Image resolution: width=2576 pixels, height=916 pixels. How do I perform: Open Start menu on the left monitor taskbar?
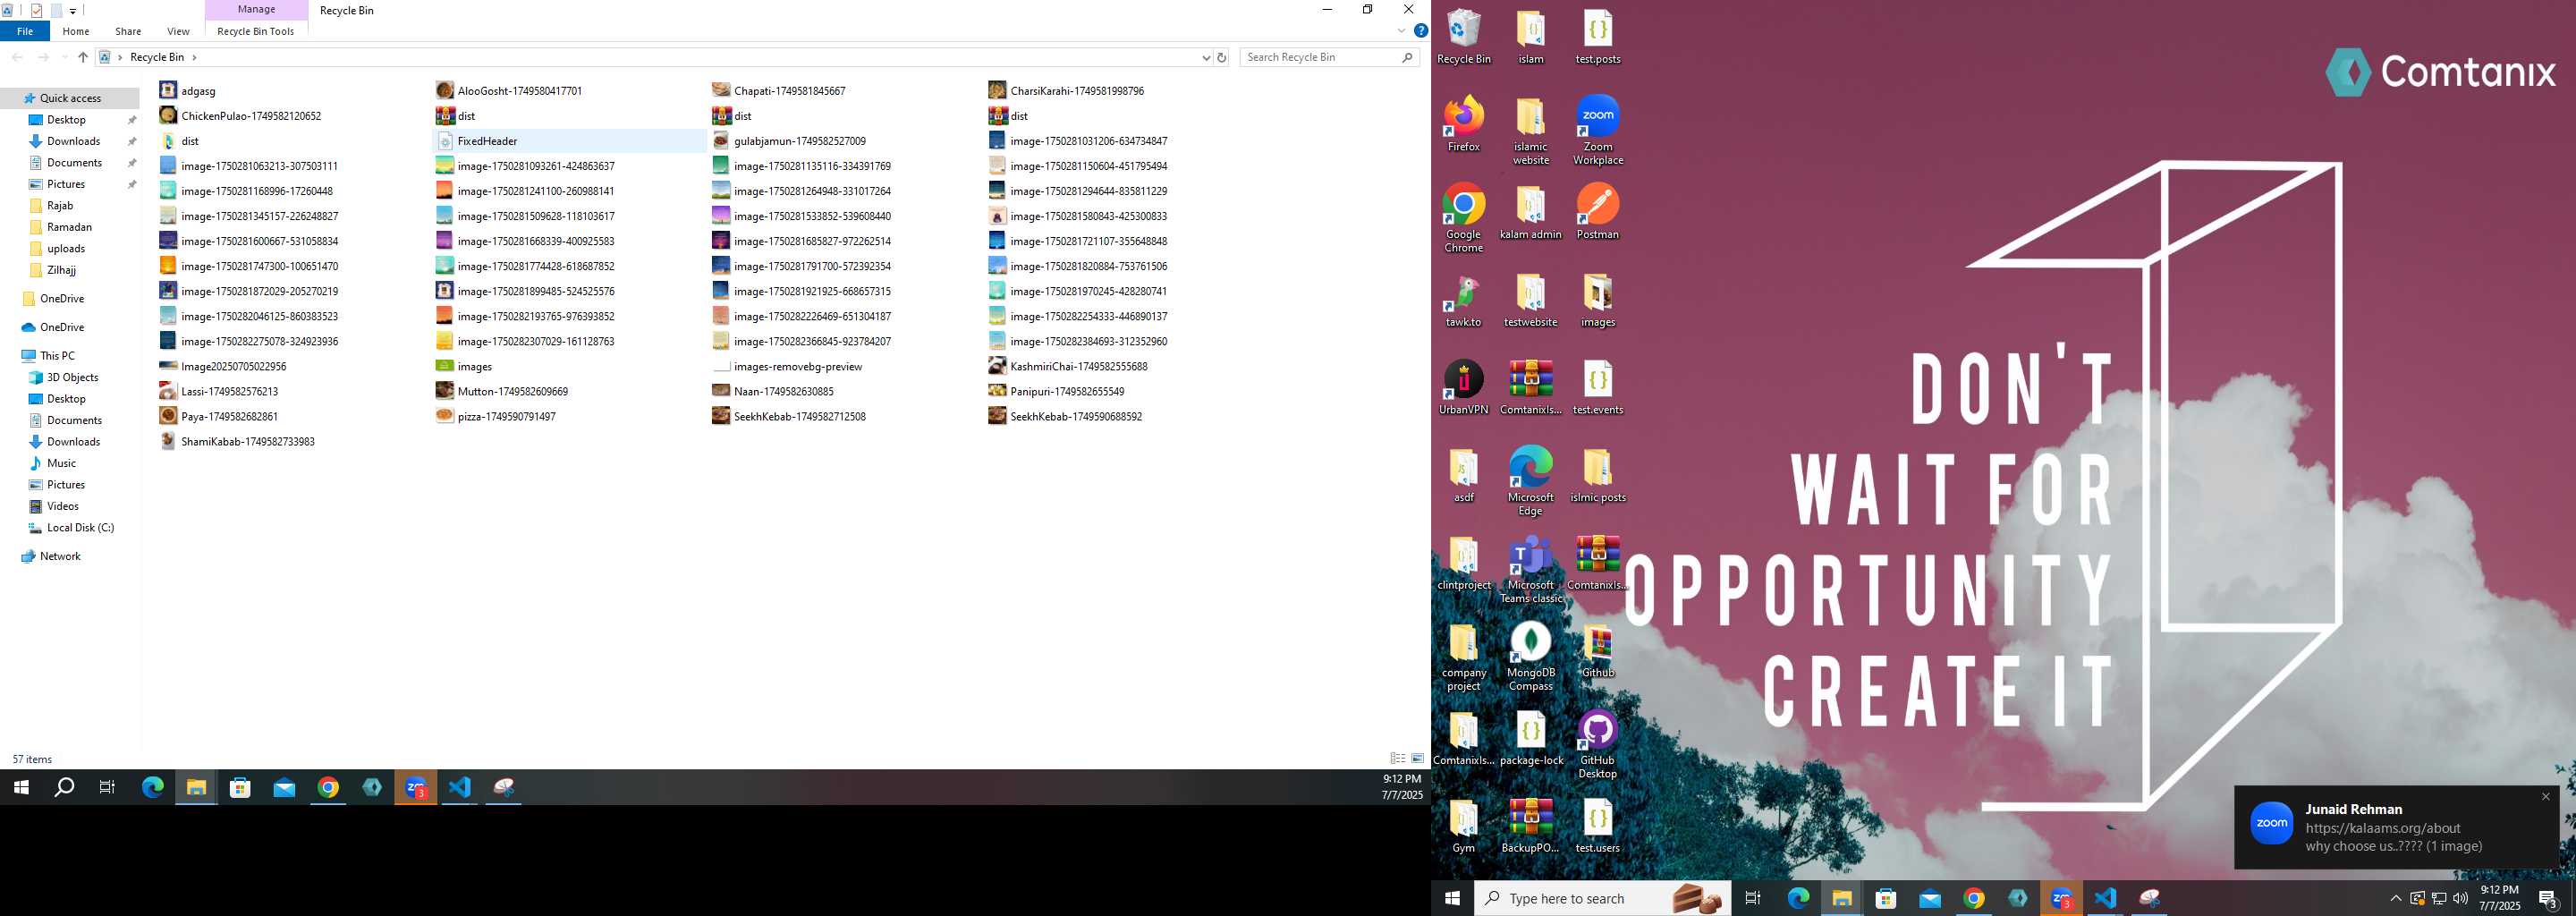click(x=21, y=787)
